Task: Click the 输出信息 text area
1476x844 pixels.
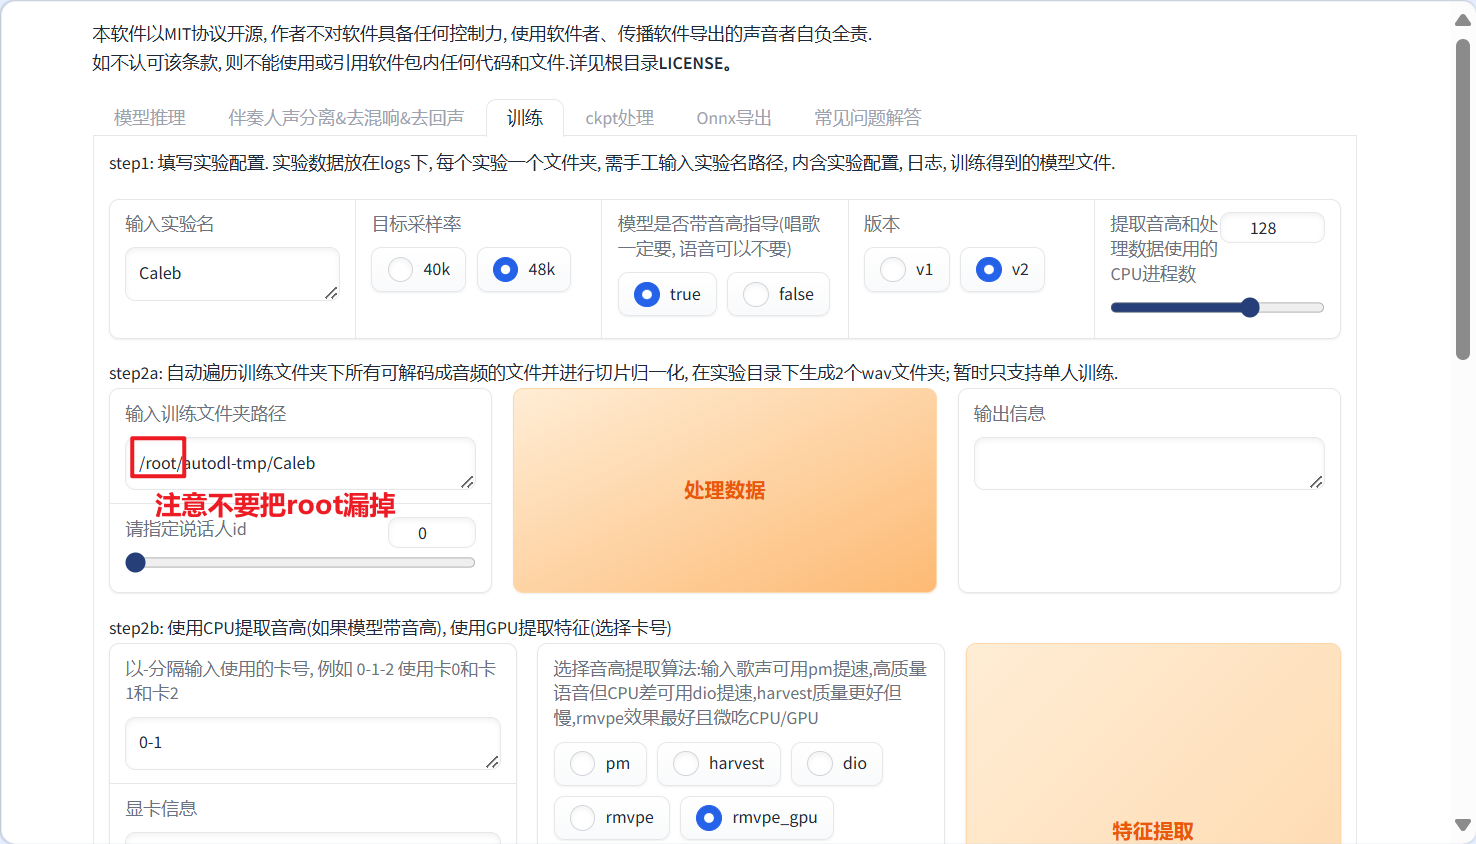Action: 1149,464
